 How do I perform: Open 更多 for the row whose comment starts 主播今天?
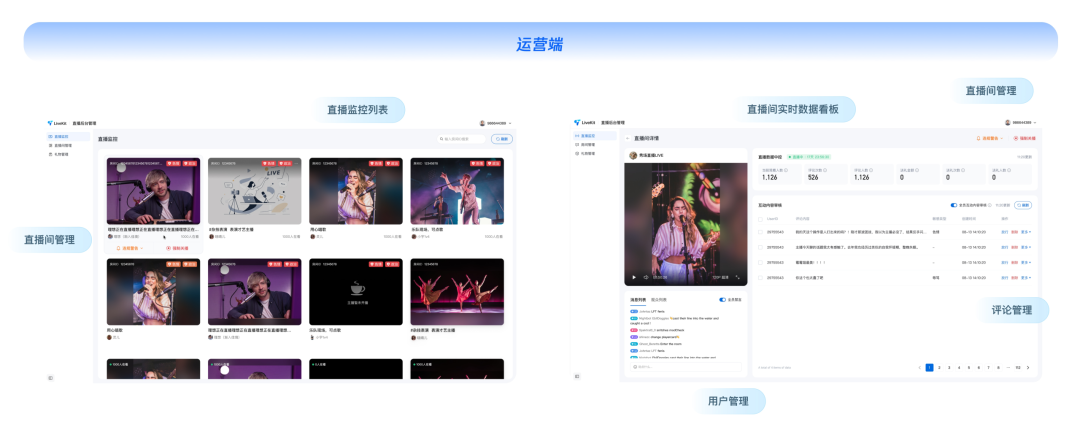coord(1026,247)
